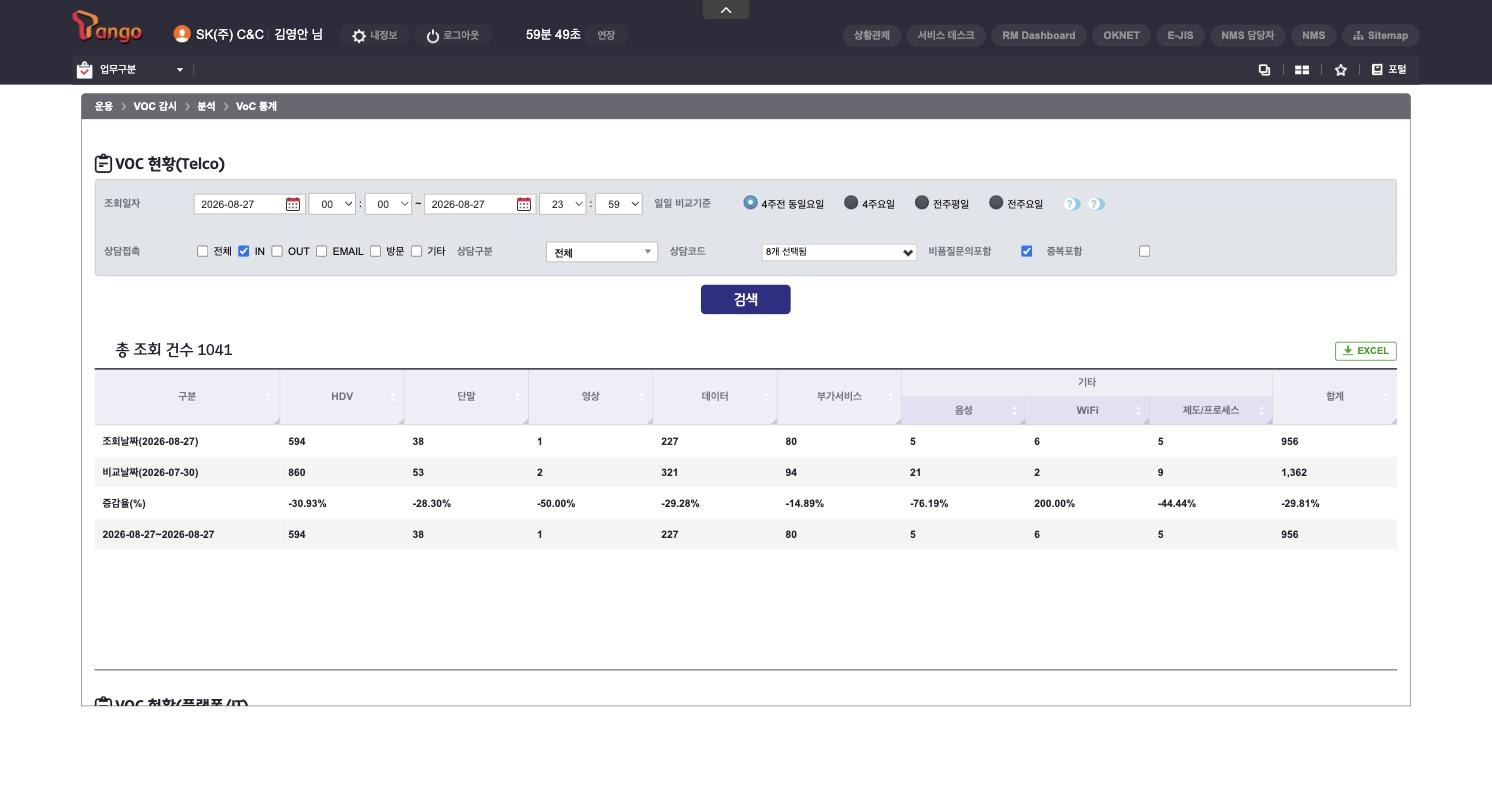Open the RM Dashboard menu

coord(1039,36)
